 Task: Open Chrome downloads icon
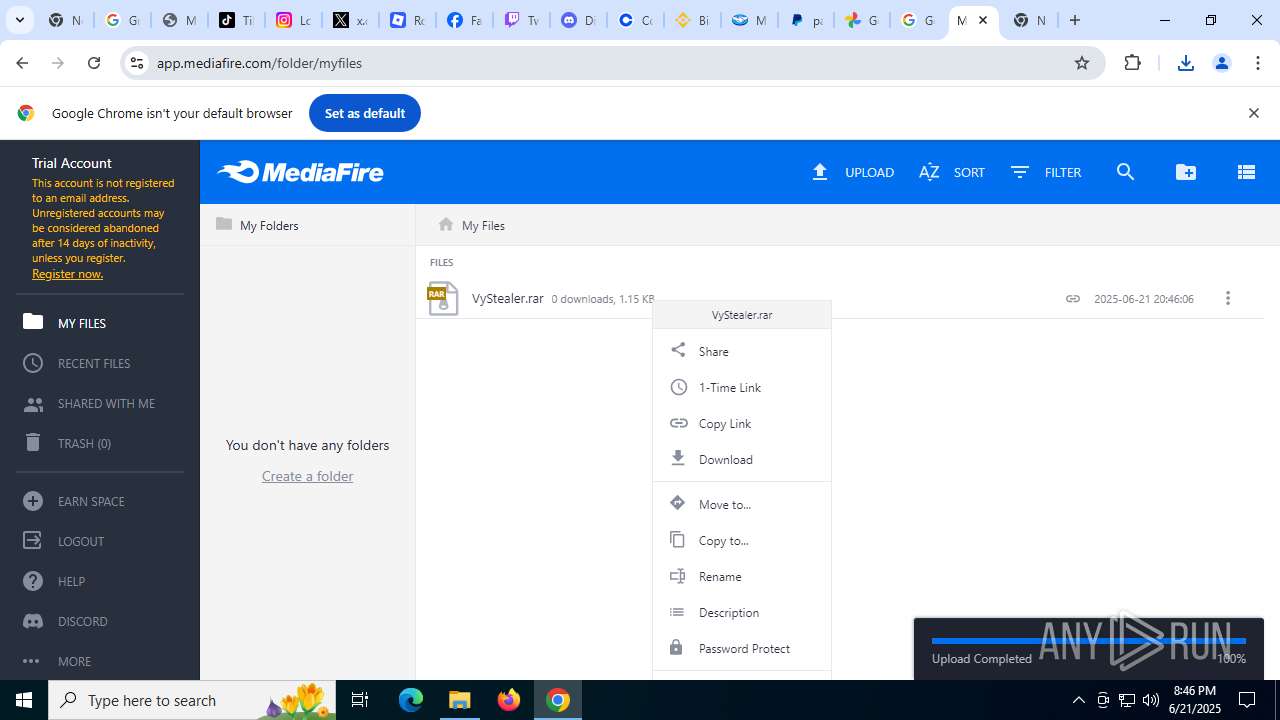click(x=1185, y=63)
